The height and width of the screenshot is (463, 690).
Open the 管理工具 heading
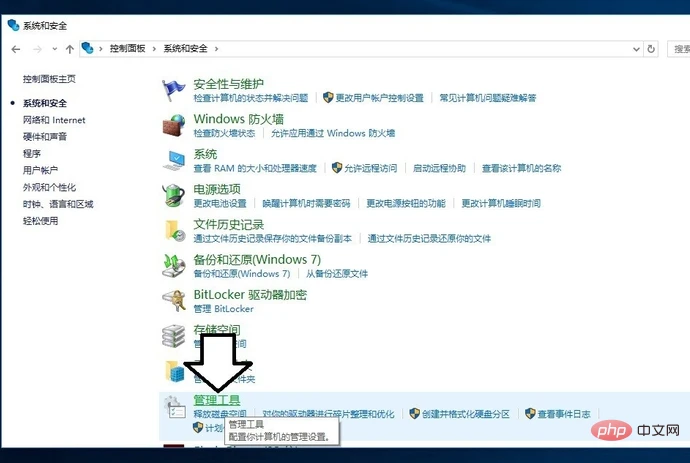click(217, 400)
